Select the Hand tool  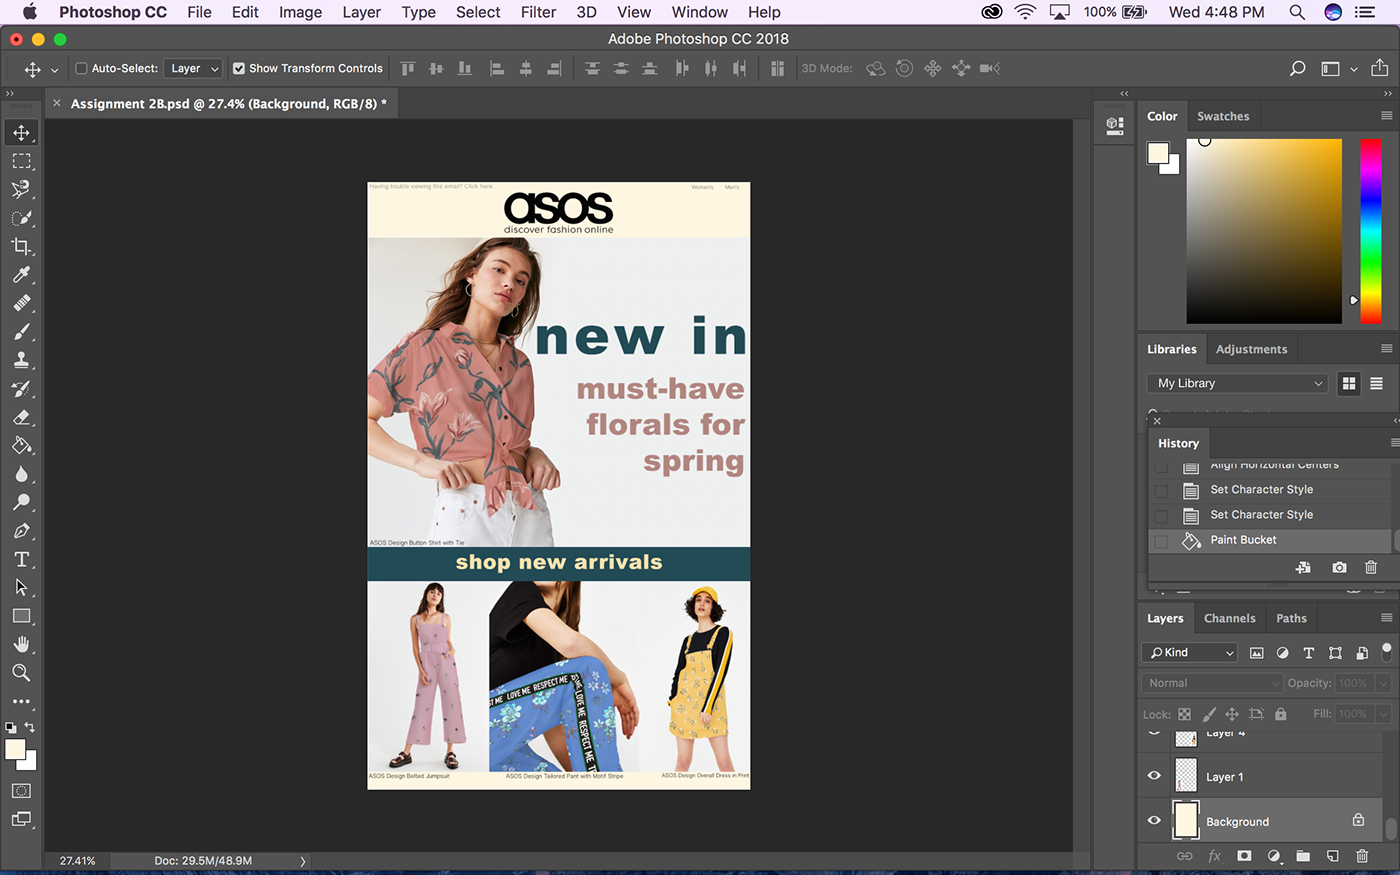[21, 644]
